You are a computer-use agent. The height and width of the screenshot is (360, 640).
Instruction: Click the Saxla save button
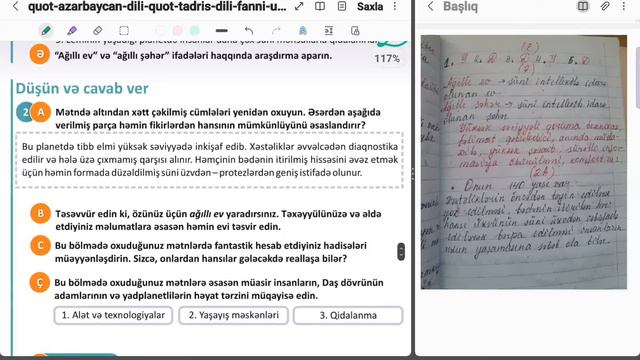370,7
